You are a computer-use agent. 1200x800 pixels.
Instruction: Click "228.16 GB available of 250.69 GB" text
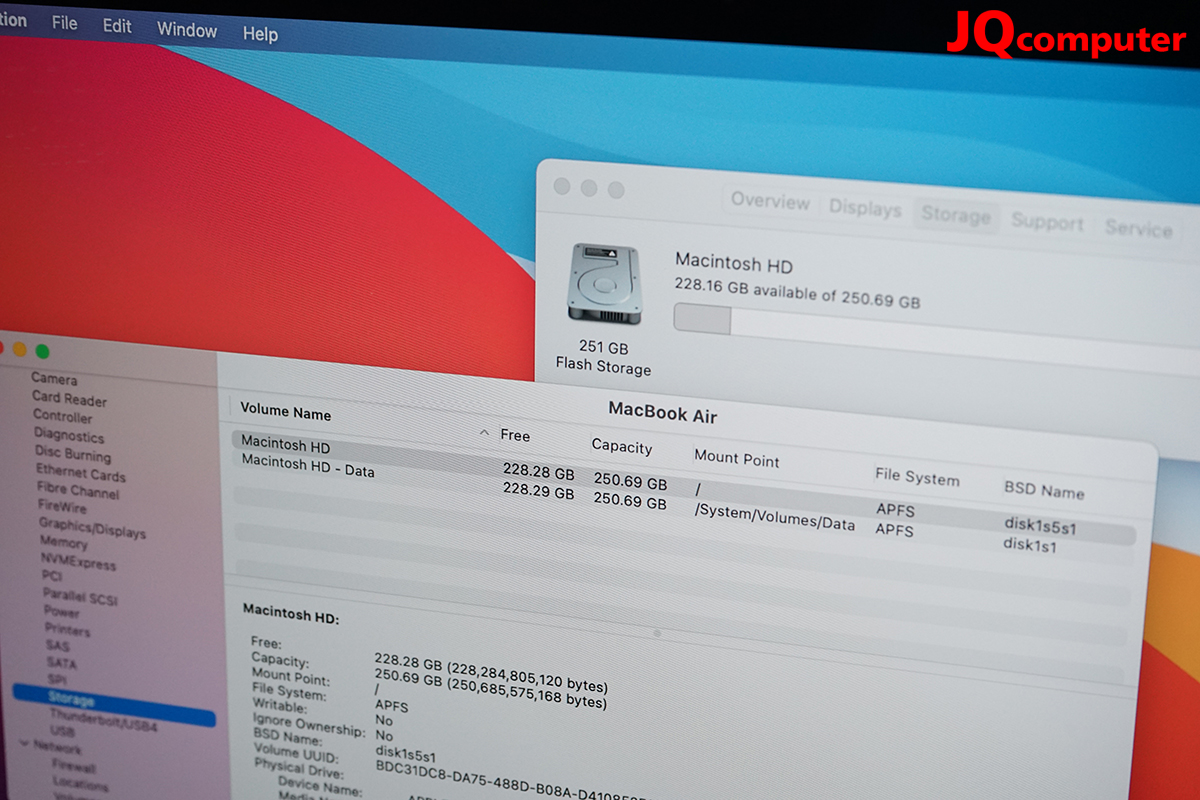797,294
